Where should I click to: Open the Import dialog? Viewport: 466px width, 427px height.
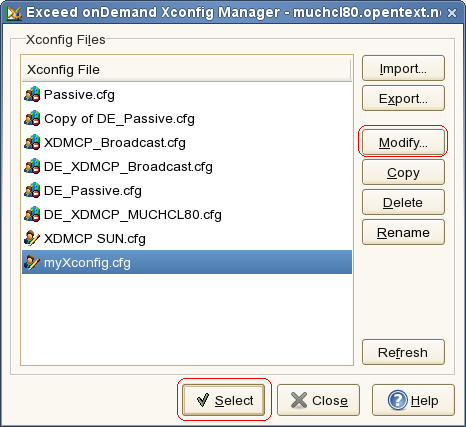pos(403,68)
